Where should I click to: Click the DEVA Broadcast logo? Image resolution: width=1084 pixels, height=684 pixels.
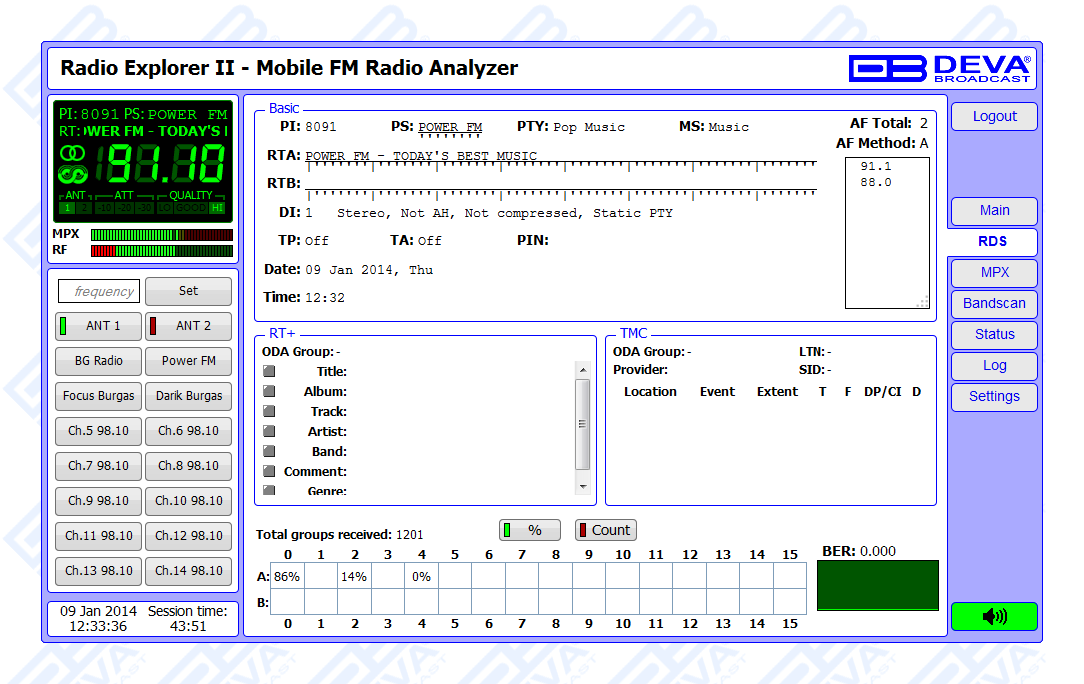939,68
